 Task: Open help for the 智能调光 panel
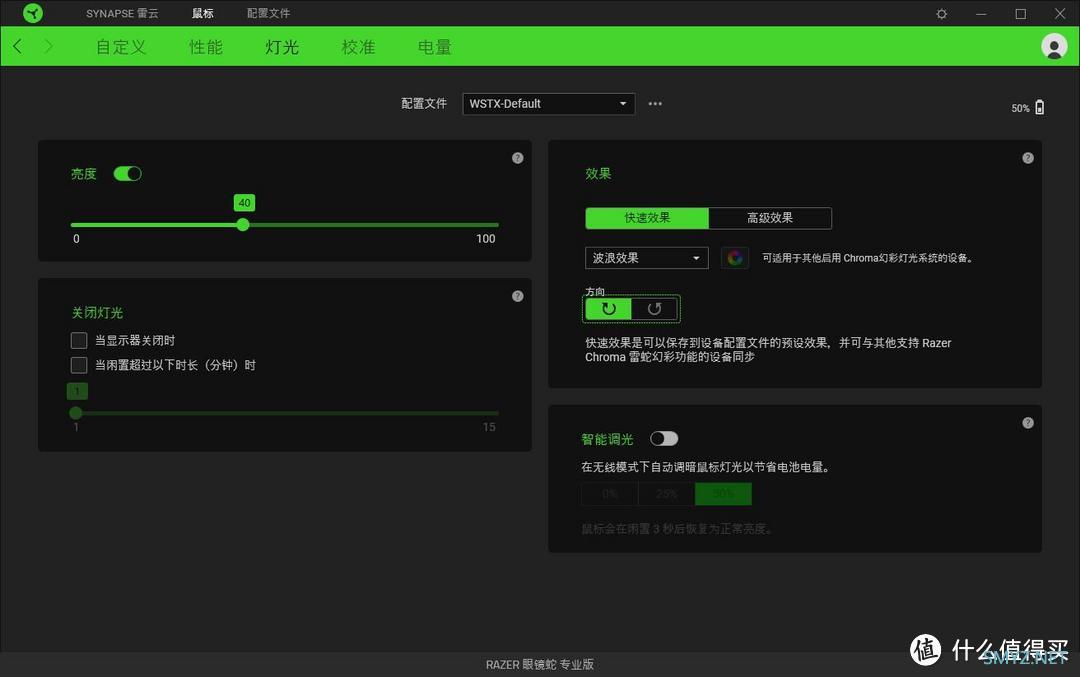coord(1028,423)
